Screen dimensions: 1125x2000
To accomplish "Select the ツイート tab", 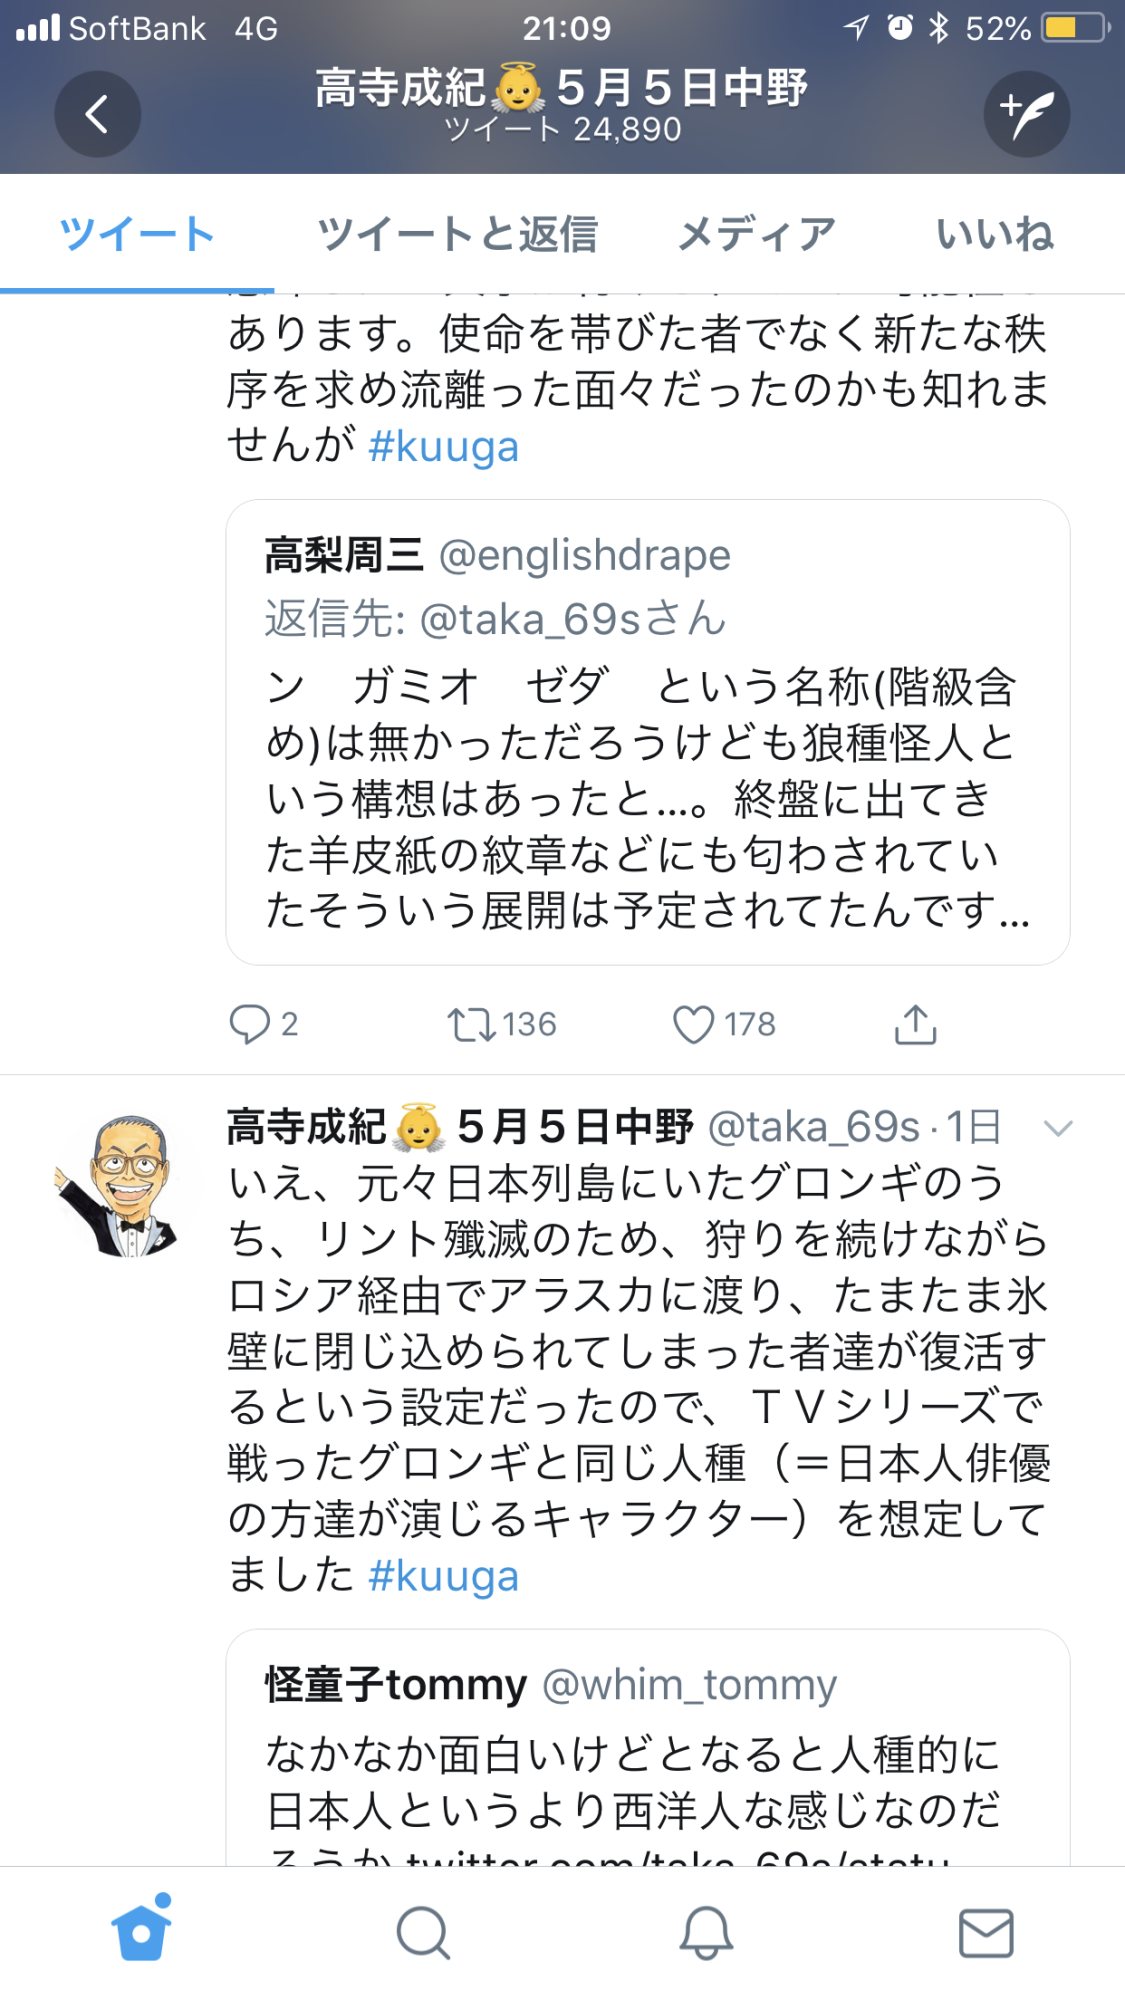I will [137, 234].
